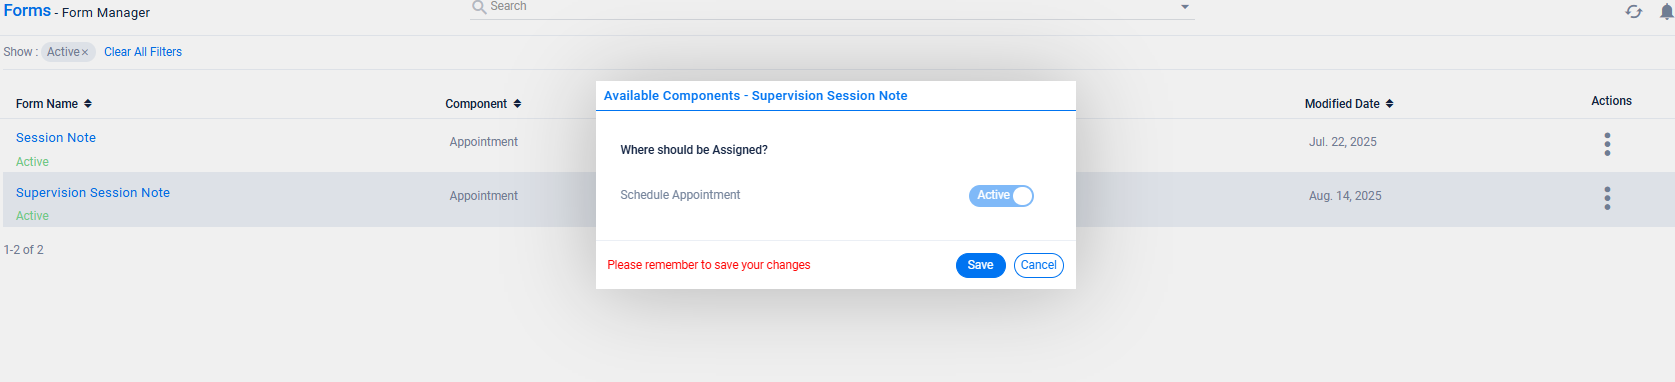The image size is (1675, 382).
Task: Click the Modified Date column header
Action: [1342, 104]
